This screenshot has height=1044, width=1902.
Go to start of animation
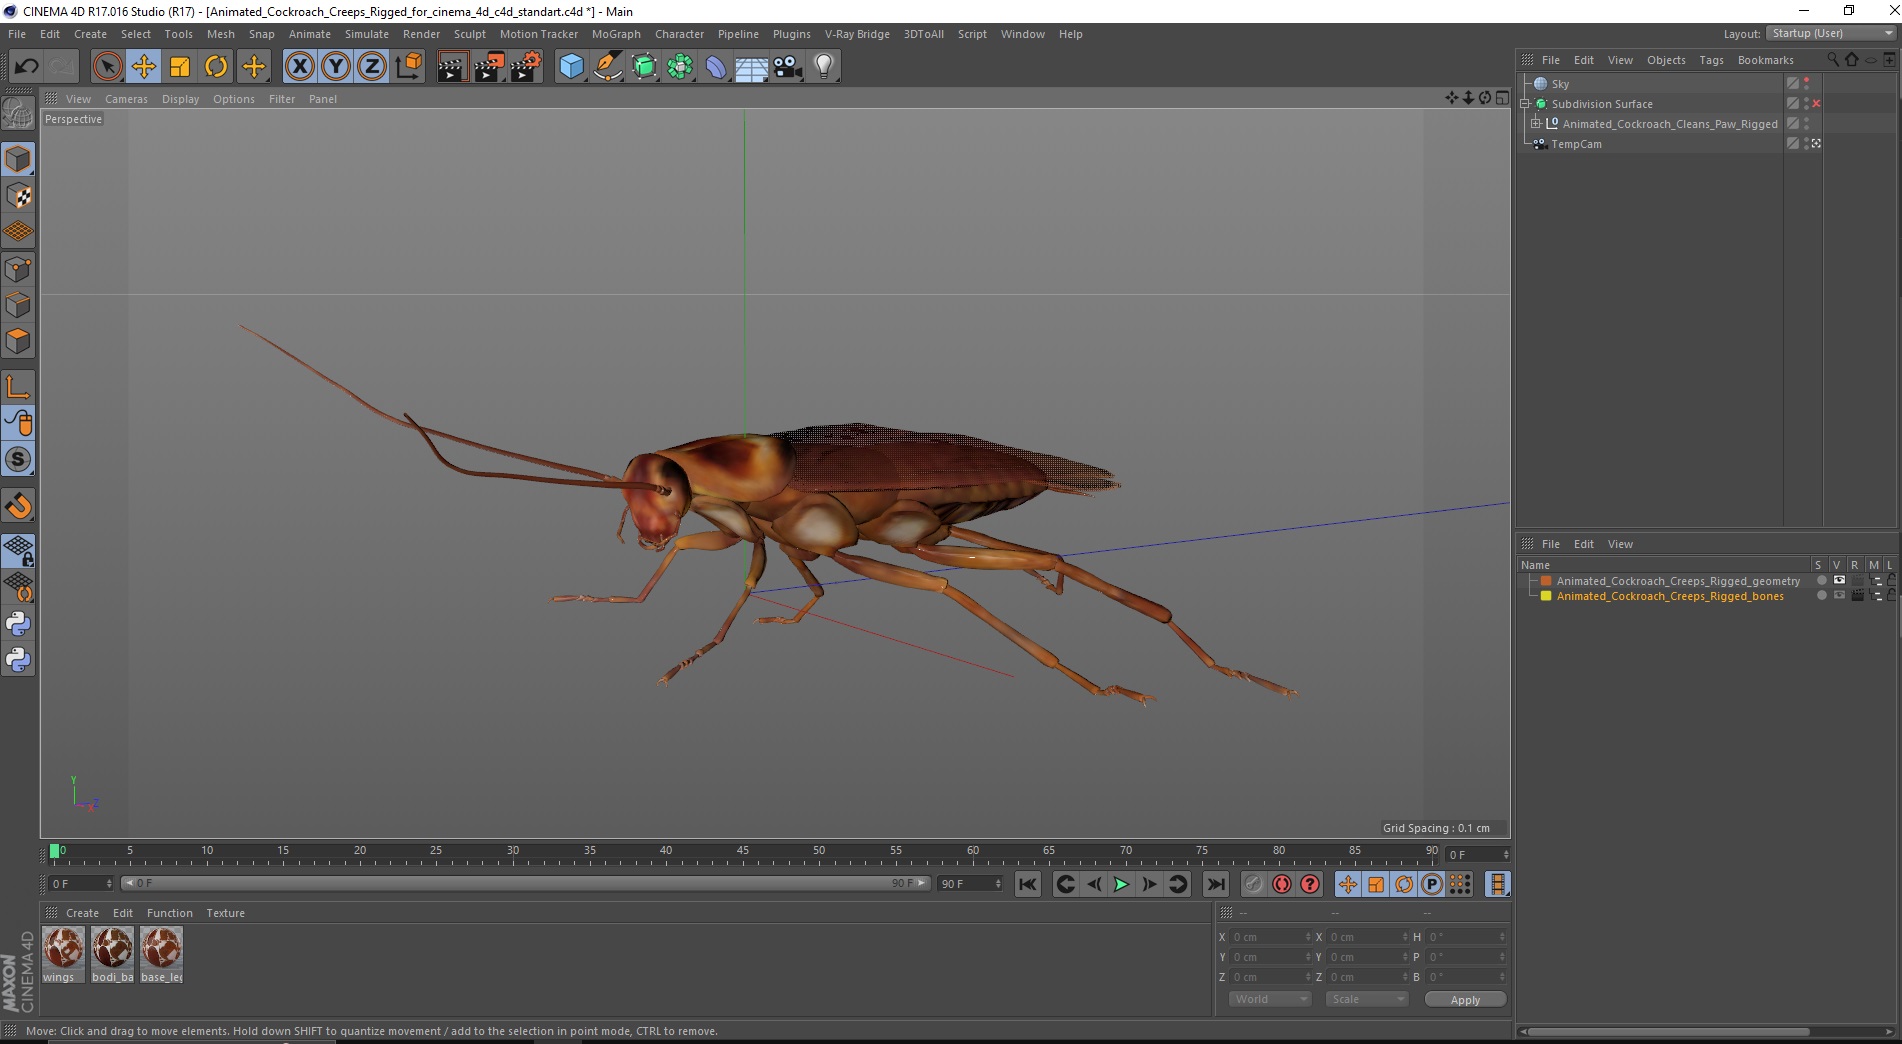[1027, 884]
